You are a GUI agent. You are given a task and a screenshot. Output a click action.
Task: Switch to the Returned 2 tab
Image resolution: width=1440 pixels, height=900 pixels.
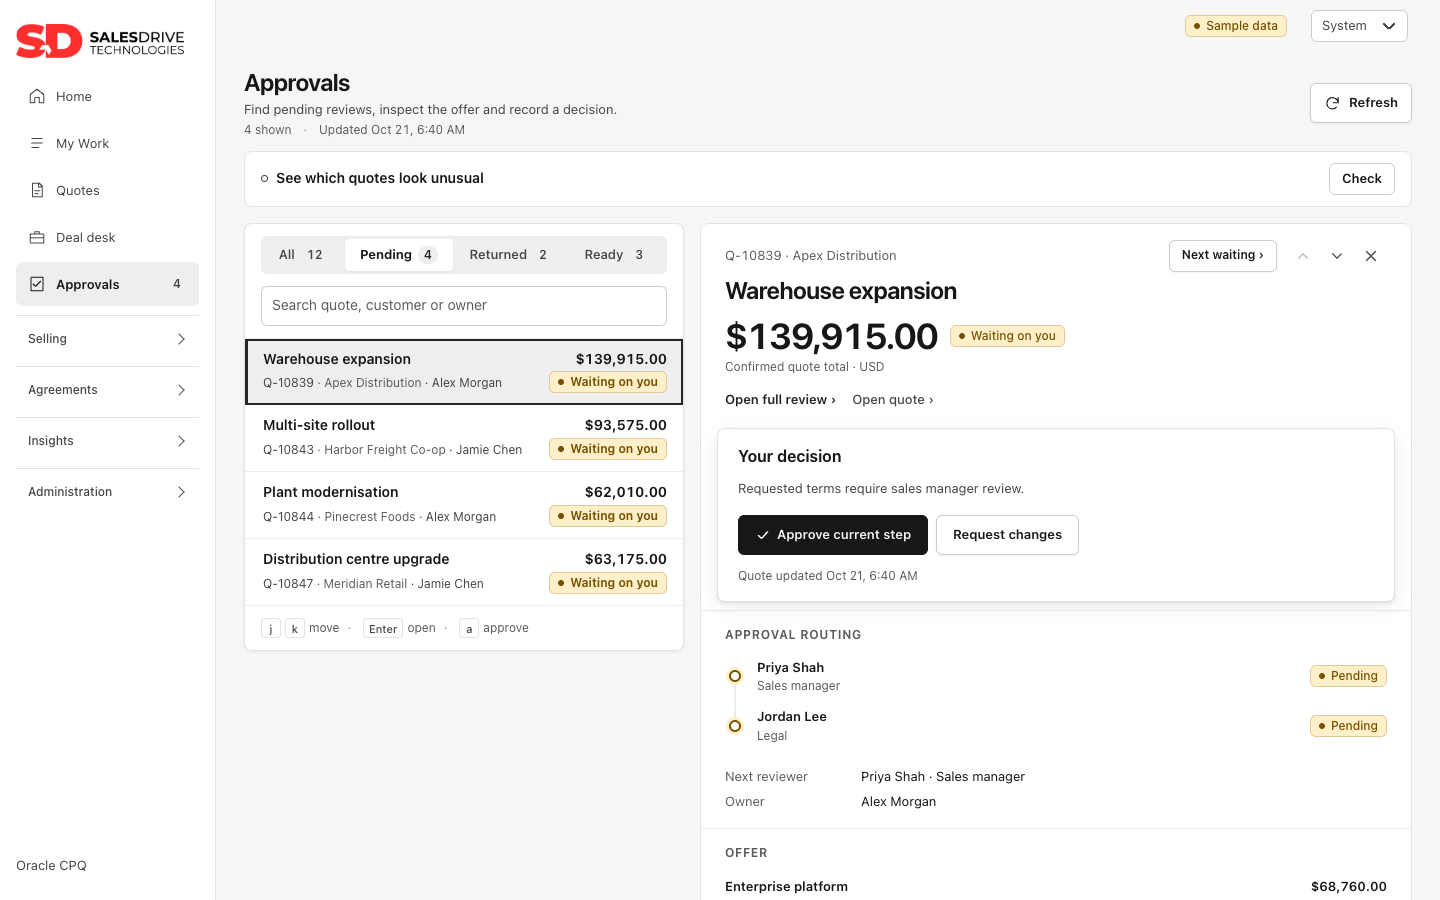(x=508, y=255)
